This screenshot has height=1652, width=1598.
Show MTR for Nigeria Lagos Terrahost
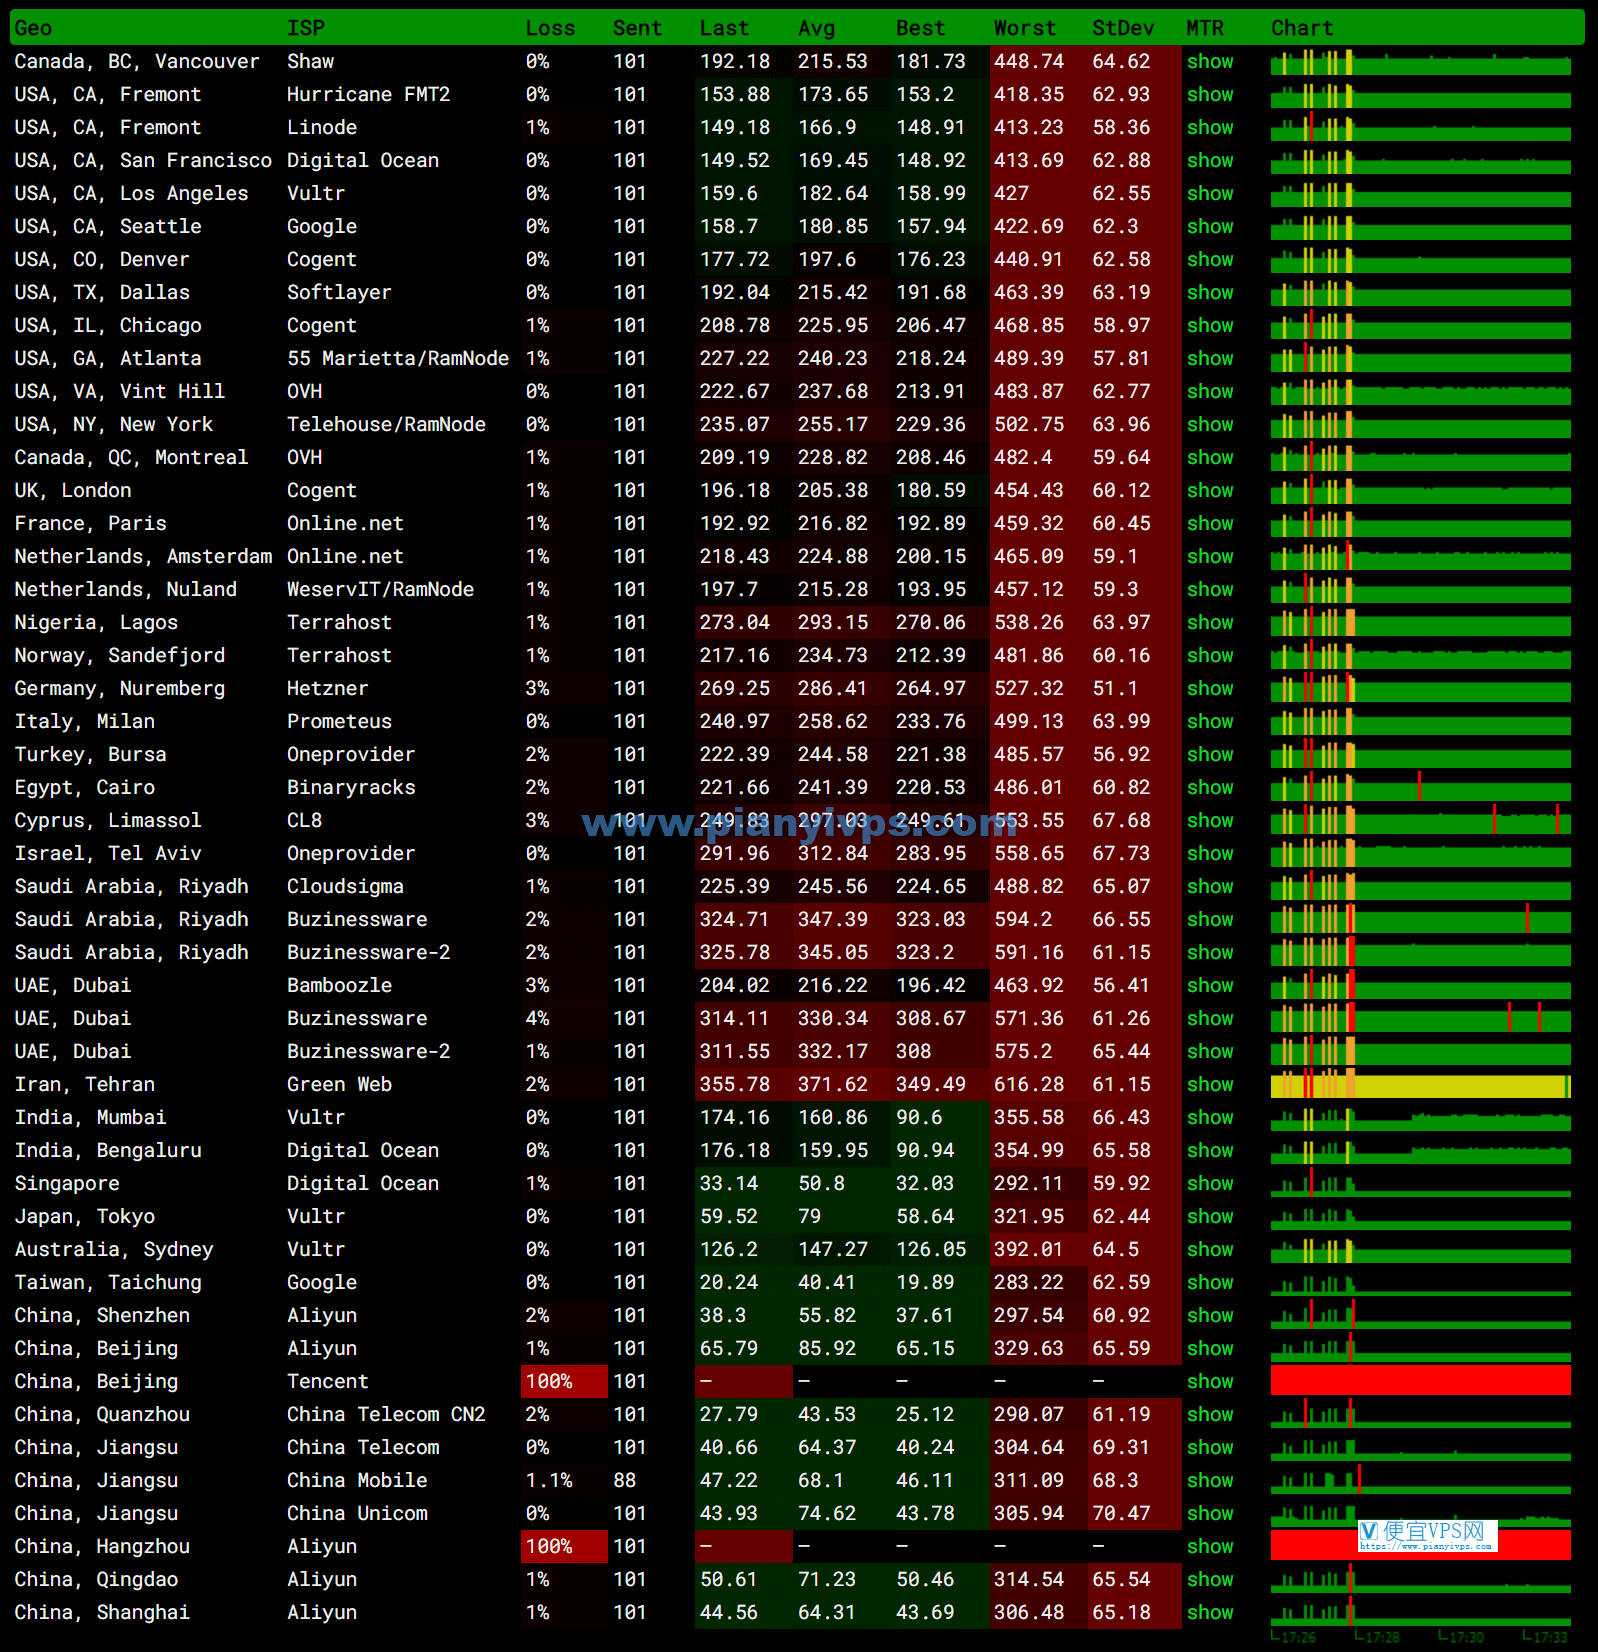pyautogui.click(x=1210, y=622)
